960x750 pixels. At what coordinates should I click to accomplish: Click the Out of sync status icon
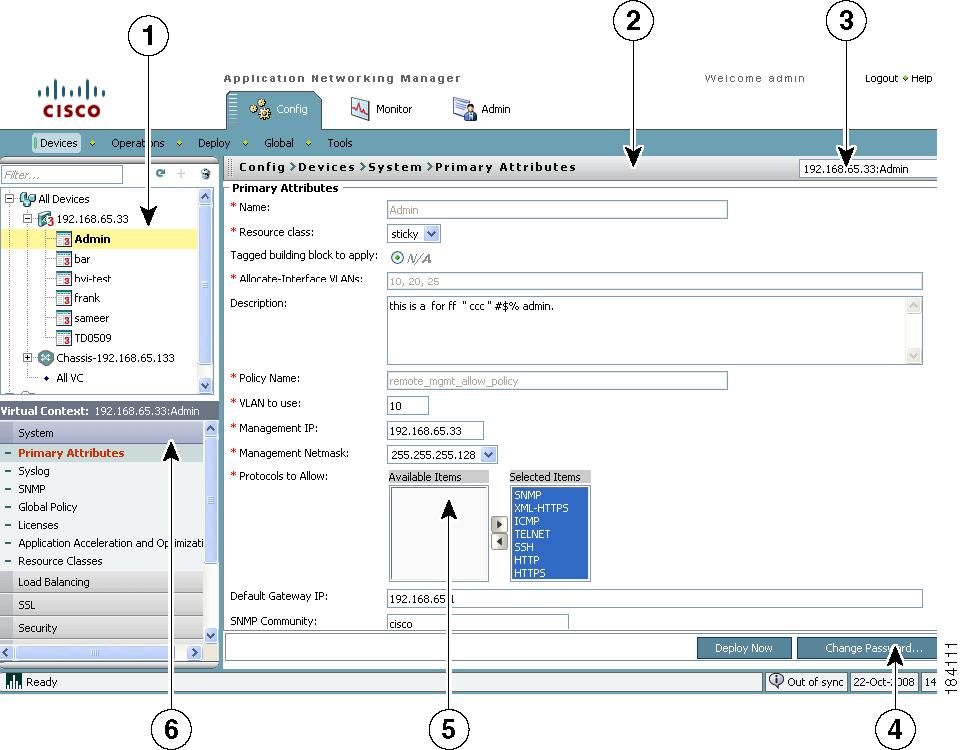[776, 681]
